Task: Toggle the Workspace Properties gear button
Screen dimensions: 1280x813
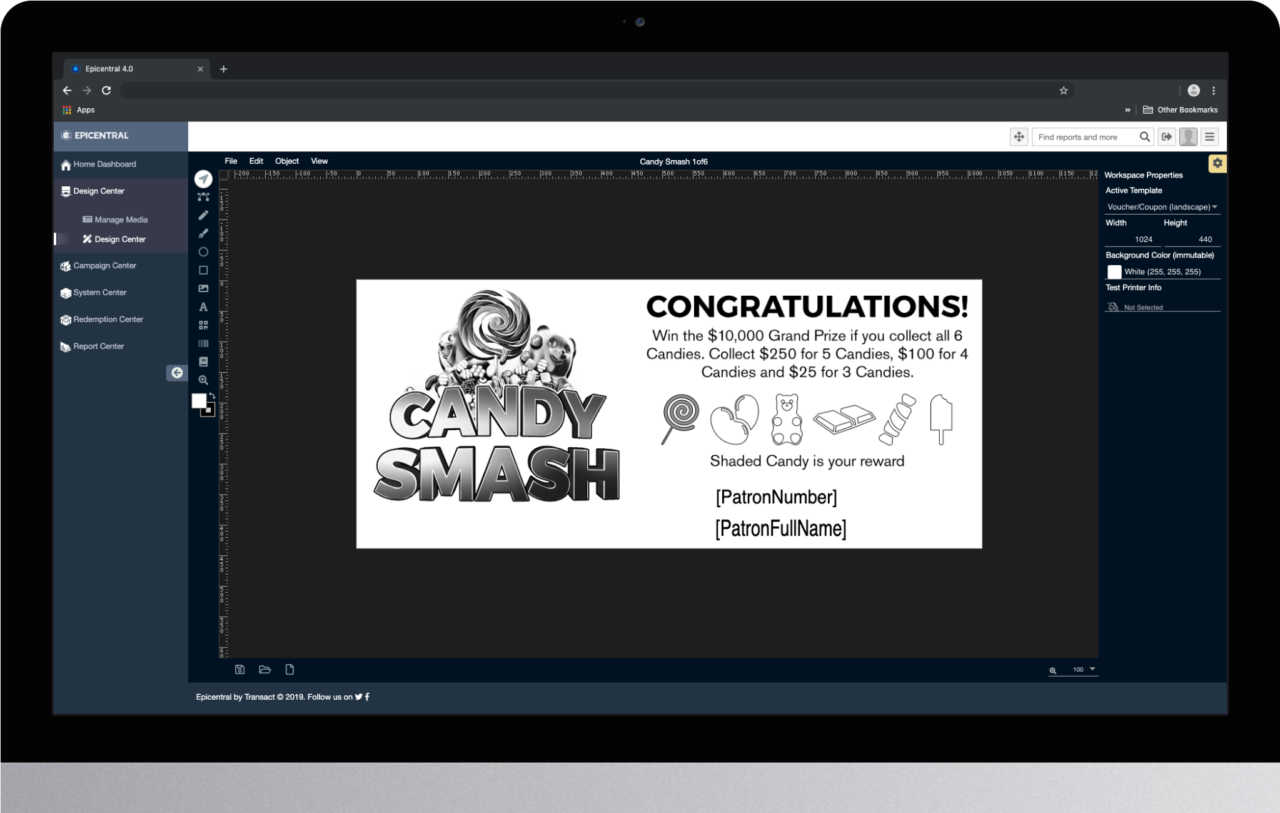Action: pyautogui.click(x=1217, y=164)
